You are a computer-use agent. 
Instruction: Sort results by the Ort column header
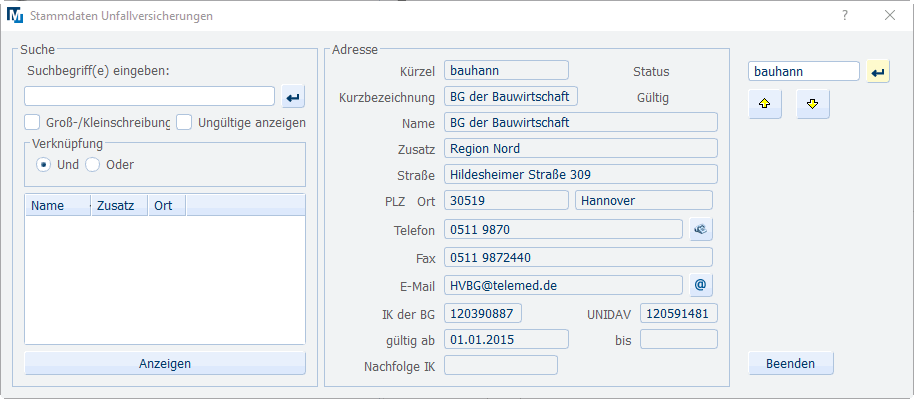pyautogui.click(x=167, y=205)
